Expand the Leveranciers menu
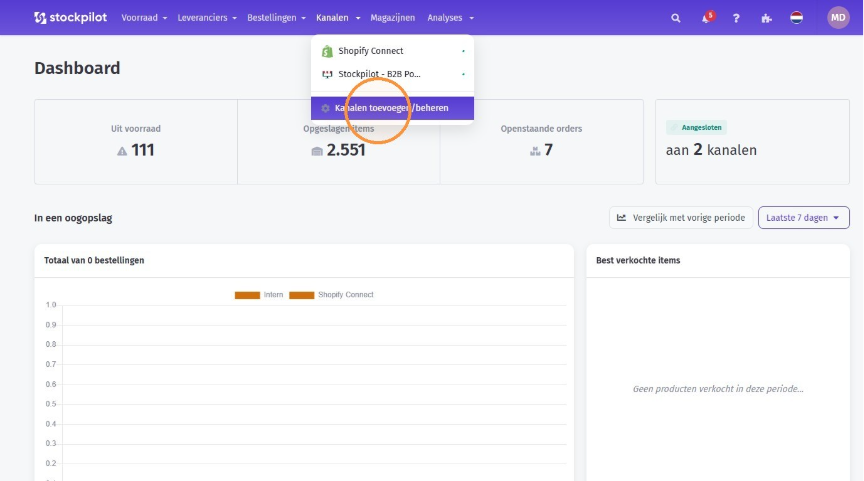864x481 pixels. tap(207, 18)
